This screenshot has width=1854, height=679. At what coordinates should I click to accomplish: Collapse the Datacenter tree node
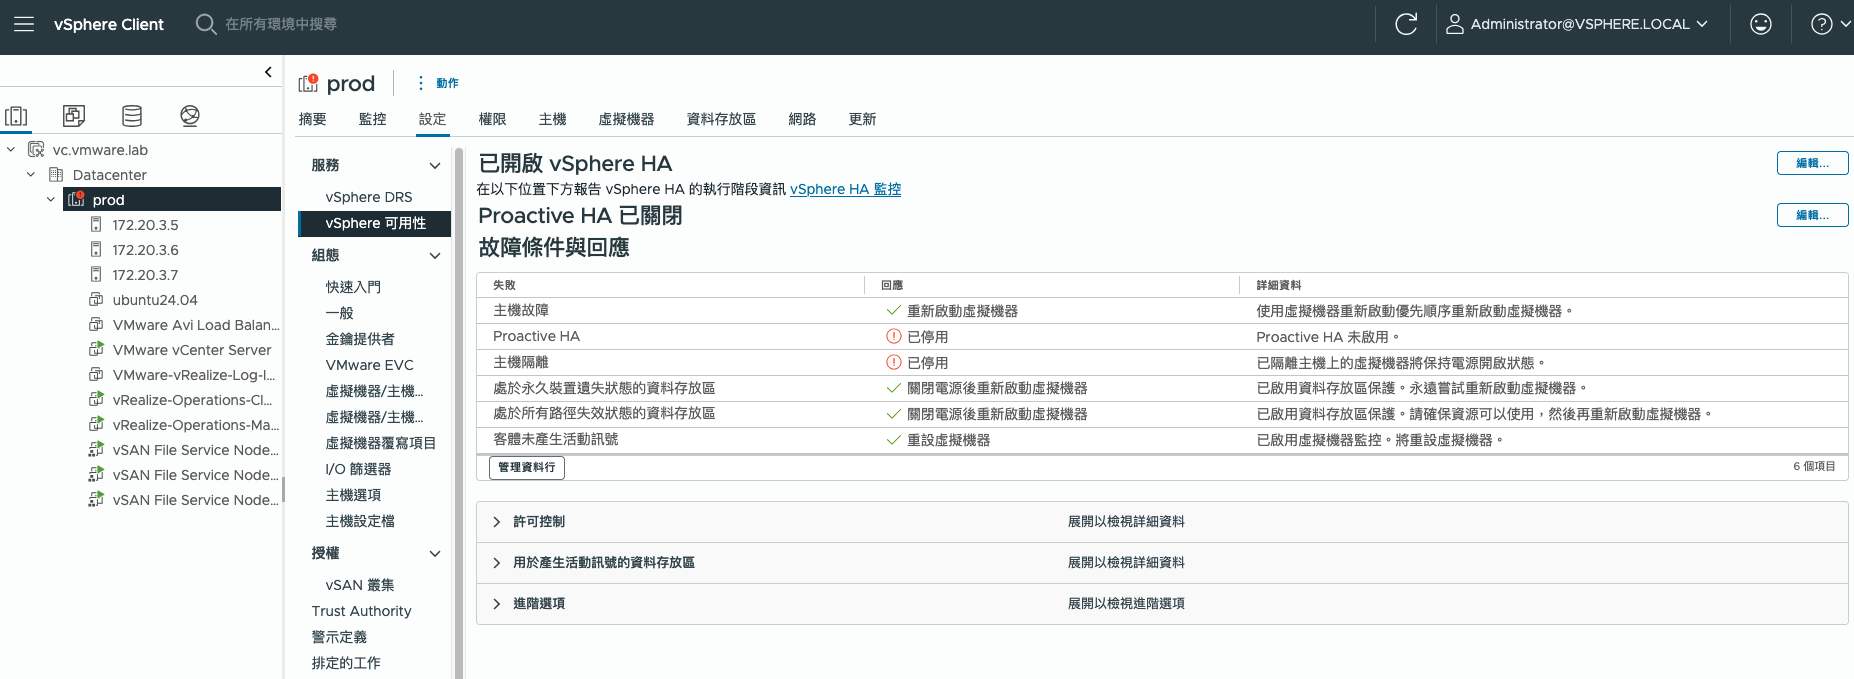click(x=31, y=175)
